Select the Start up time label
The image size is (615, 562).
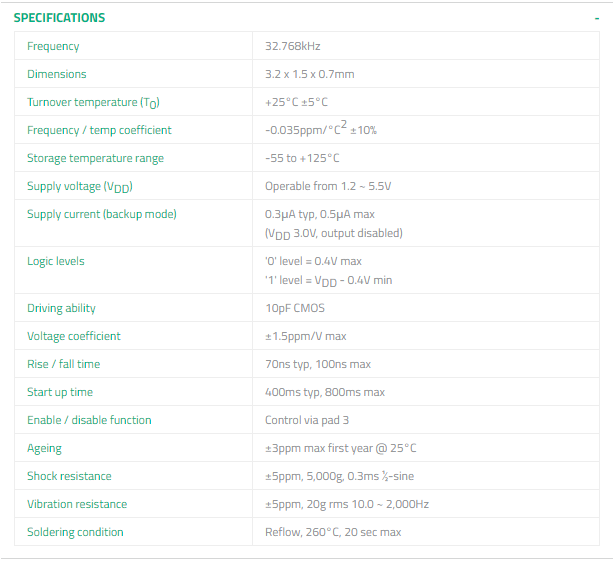pos(61,392)
